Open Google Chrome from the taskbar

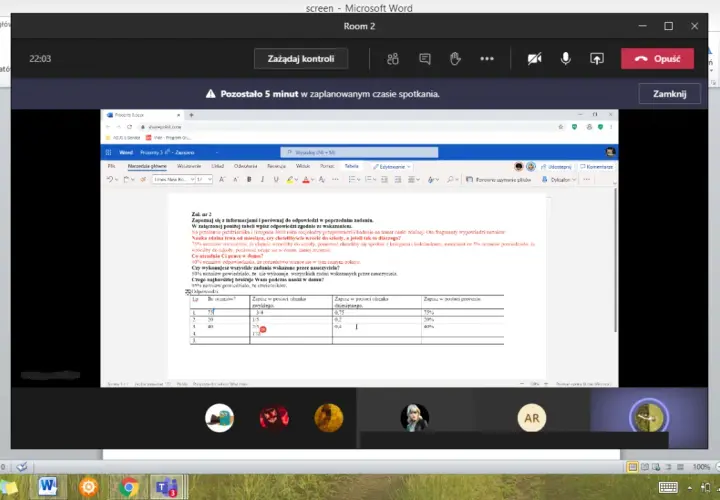click(129, 487)
